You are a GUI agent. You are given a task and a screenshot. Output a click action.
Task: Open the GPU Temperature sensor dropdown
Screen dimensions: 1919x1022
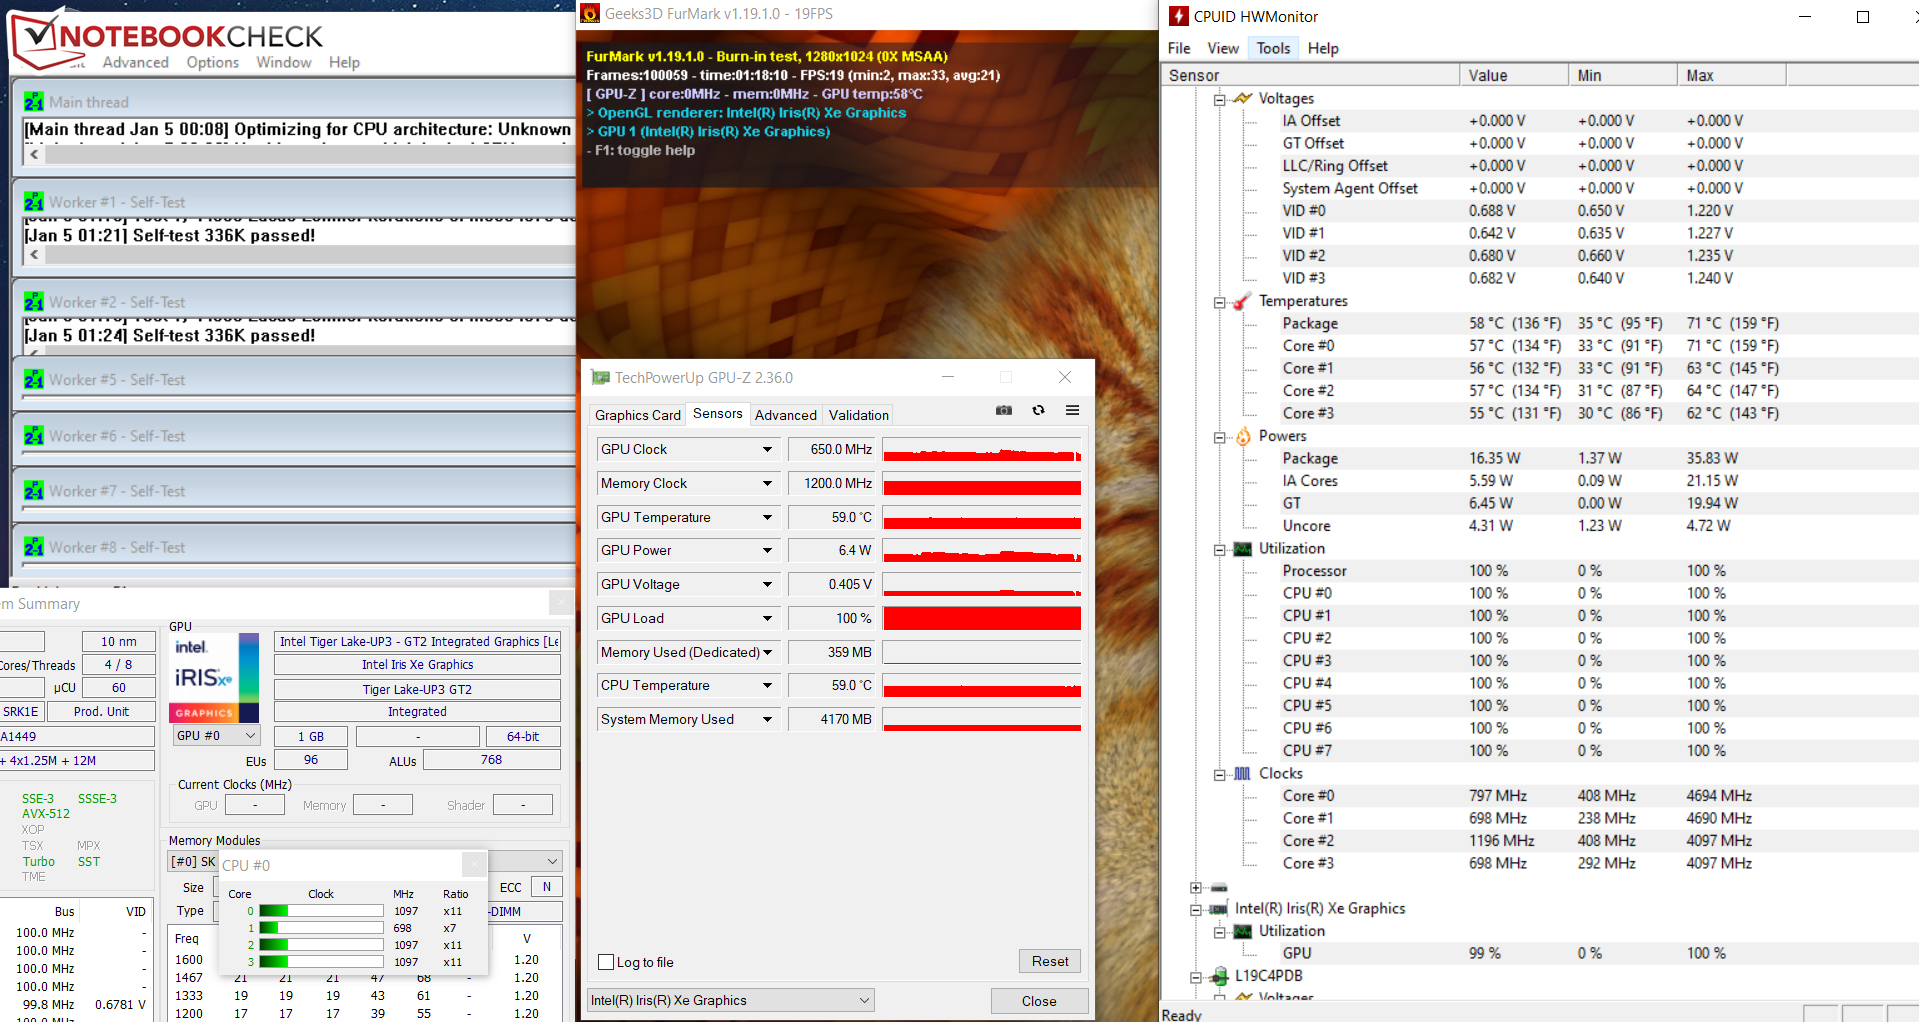point(767,517)
